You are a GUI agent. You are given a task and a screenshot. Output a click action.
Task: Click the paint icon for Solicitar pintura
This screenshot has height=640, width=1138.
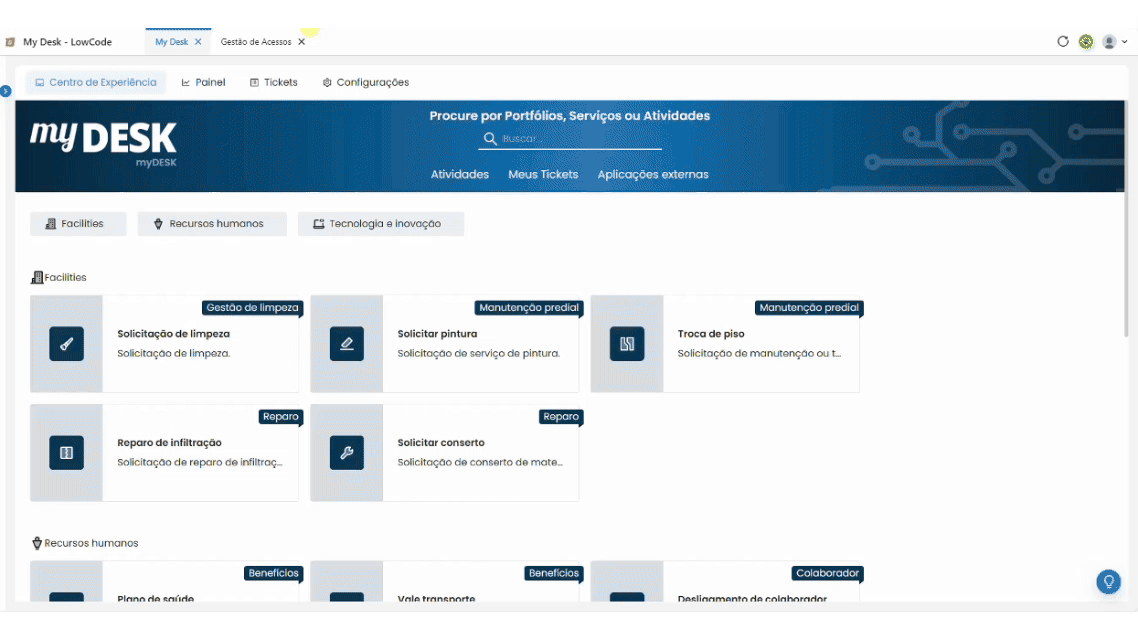click(x=347, y=344)
